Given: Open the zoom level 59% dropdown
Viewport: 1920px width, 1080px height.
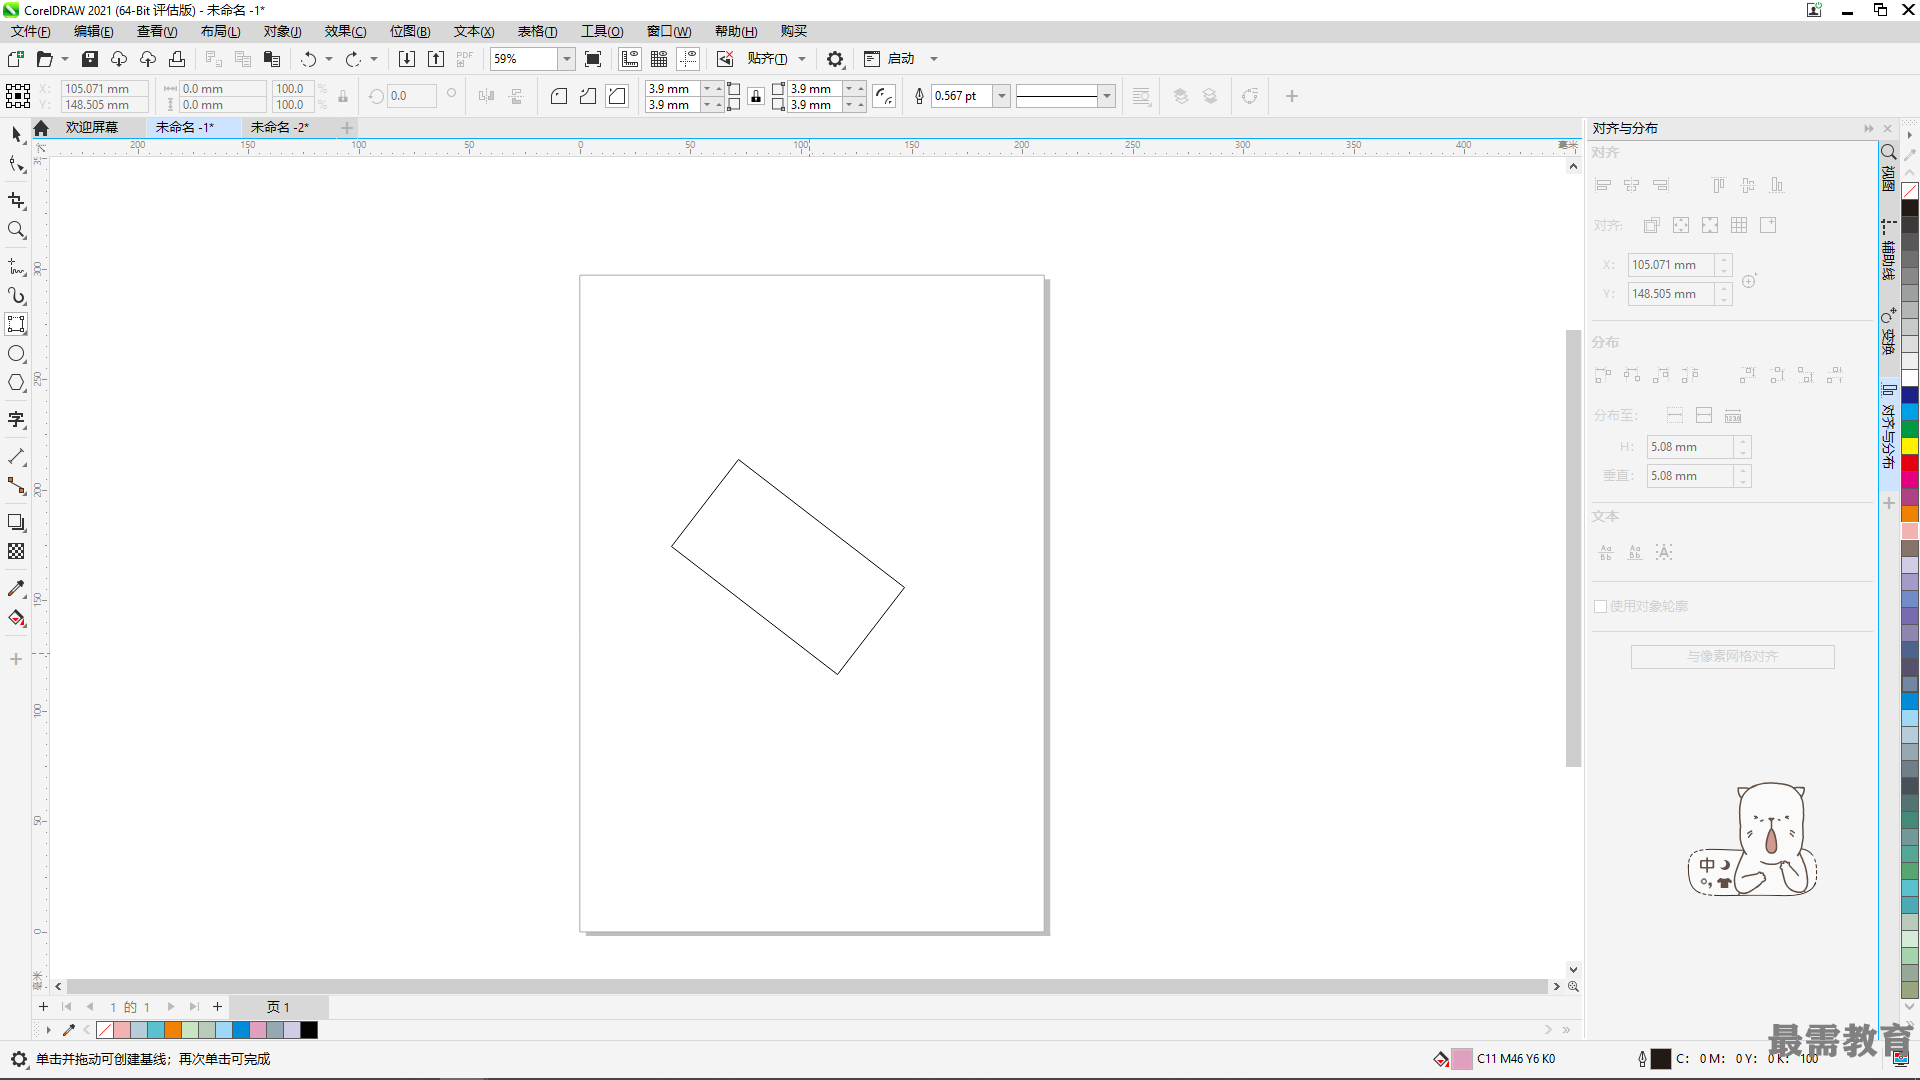Looking at the screenshot, I should (x=566, y=59).
